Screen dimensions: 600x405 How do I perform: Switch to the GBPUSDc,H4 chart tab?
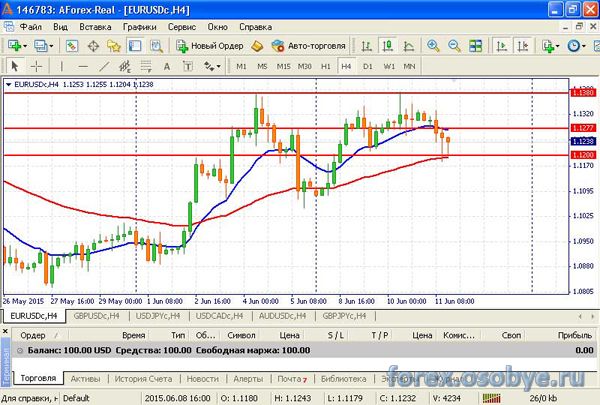tap(96, 316)
